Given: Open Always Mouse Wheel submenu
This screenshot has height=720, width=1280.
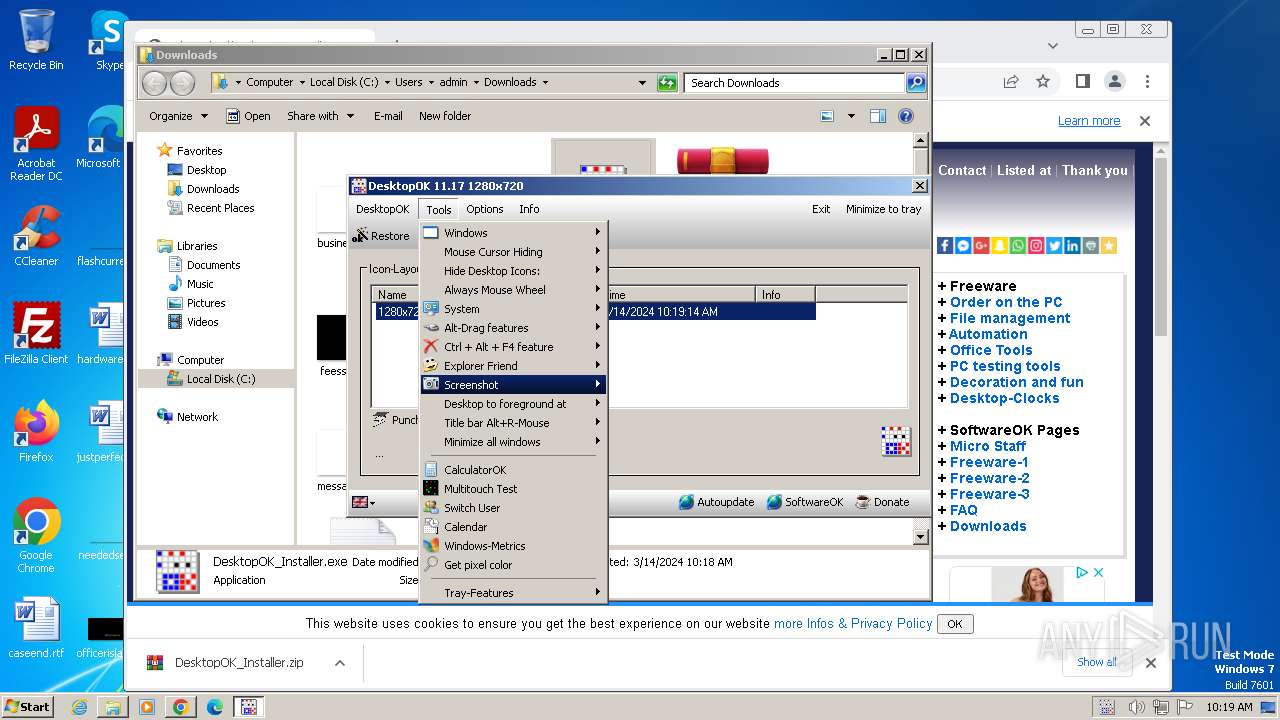Looking at the screenshot, I should coord(513,290).
